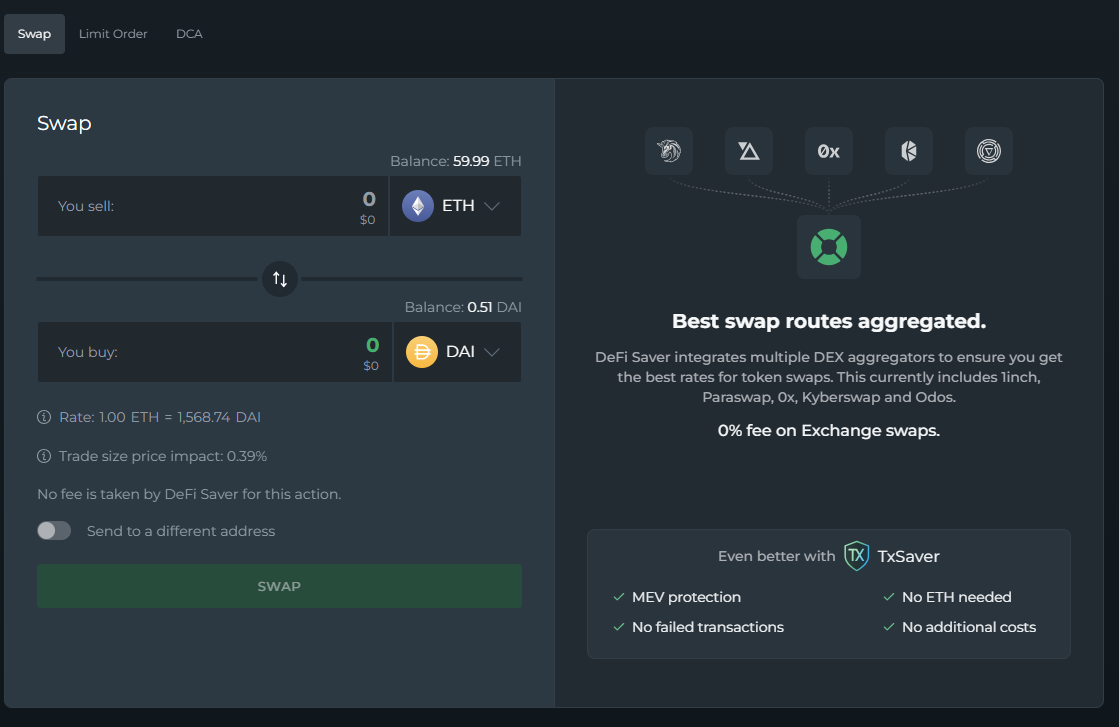Click the Kyberswap aggregator icon
The width and height of the screenshot is (1119, 727).
coord(909,152)
